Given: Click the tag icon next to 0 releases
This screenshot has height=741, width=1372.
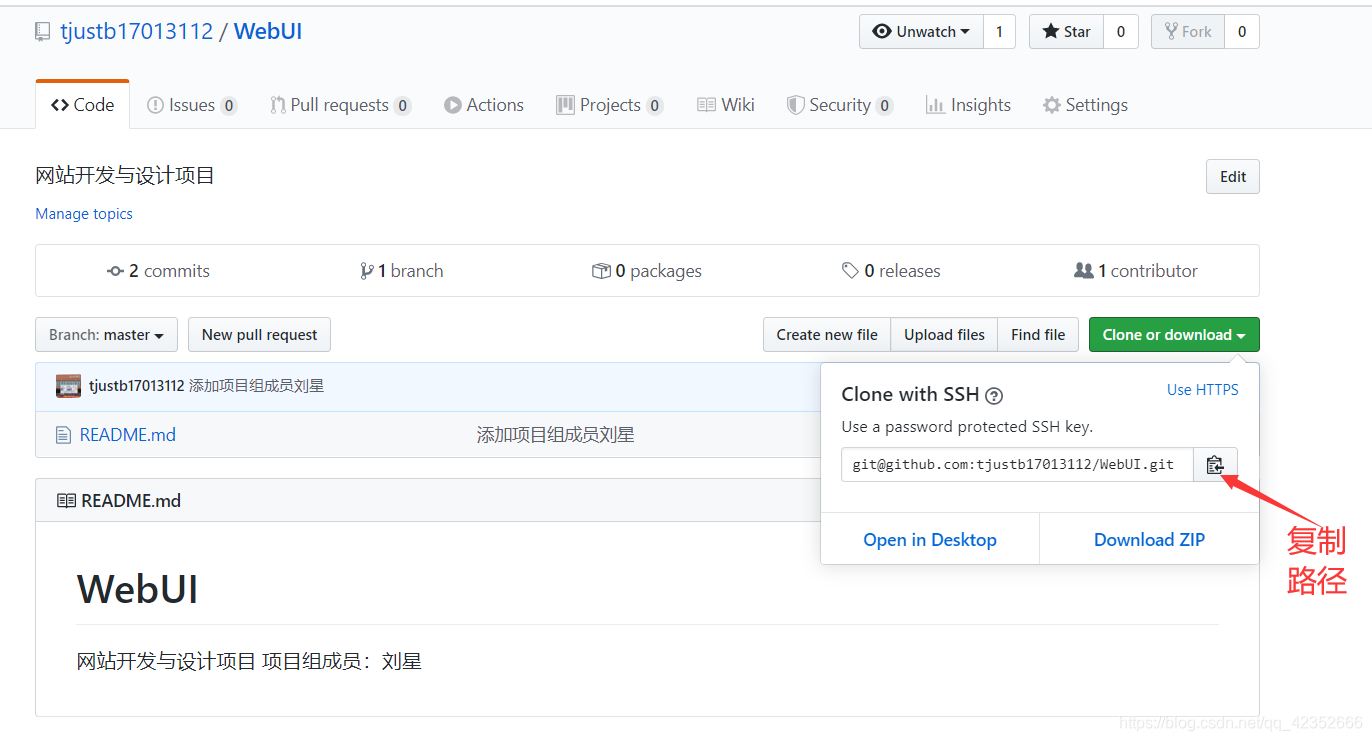Looking at the screenshot, I should coord(850,271).
